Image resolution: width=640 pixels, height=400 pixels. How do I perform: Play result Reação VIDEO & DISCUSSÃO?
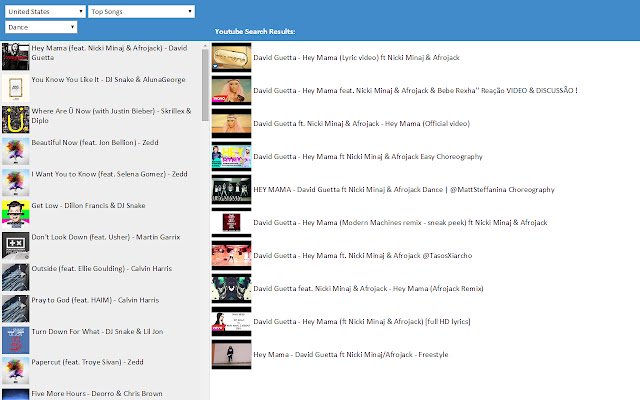416,91
